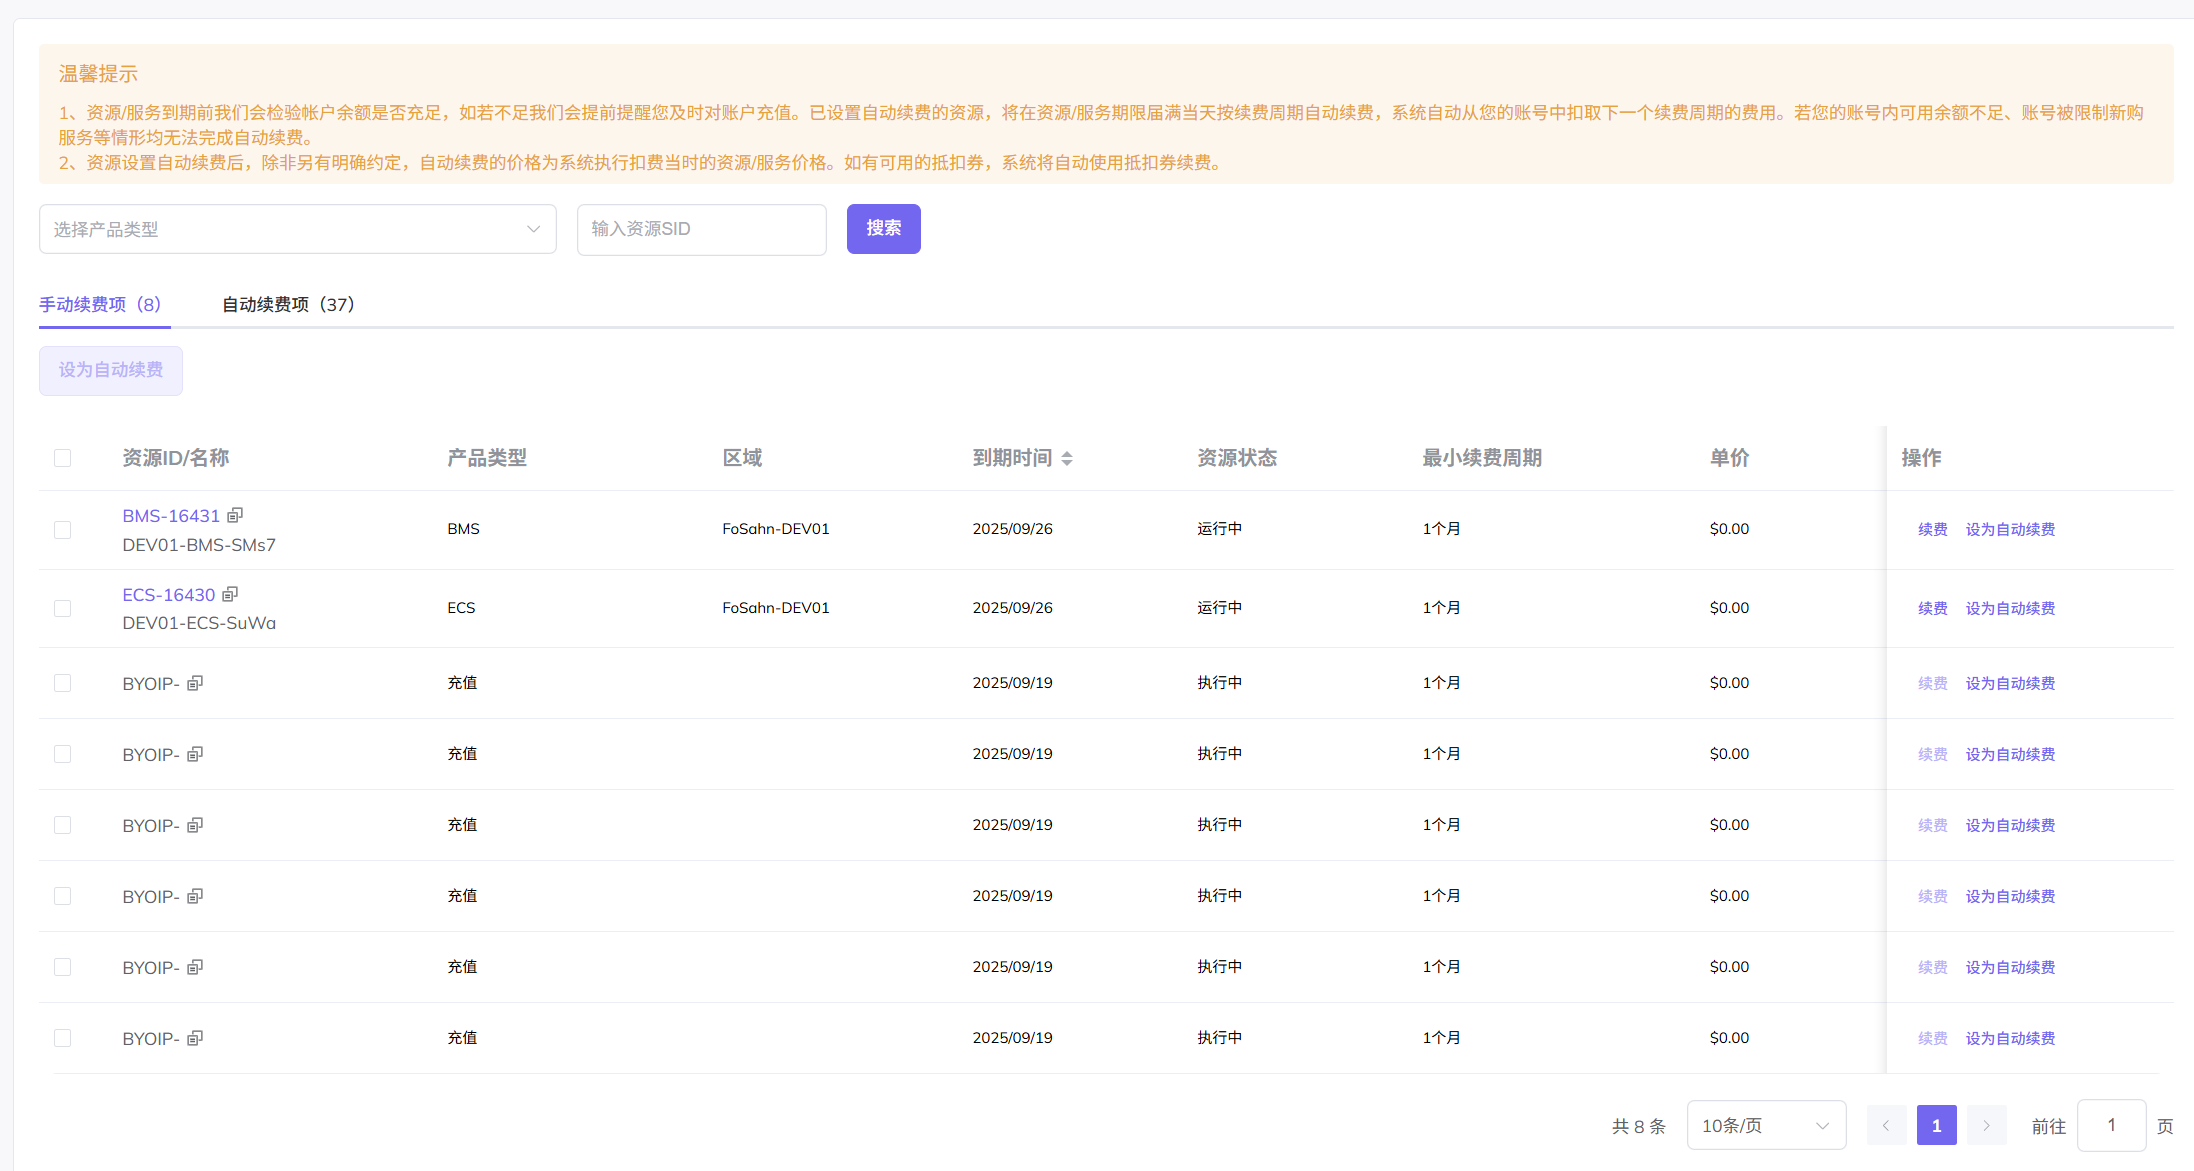Sort table by 到期时间 arrows
Screen dimensions: 2194x1171
pos(1067,458)
